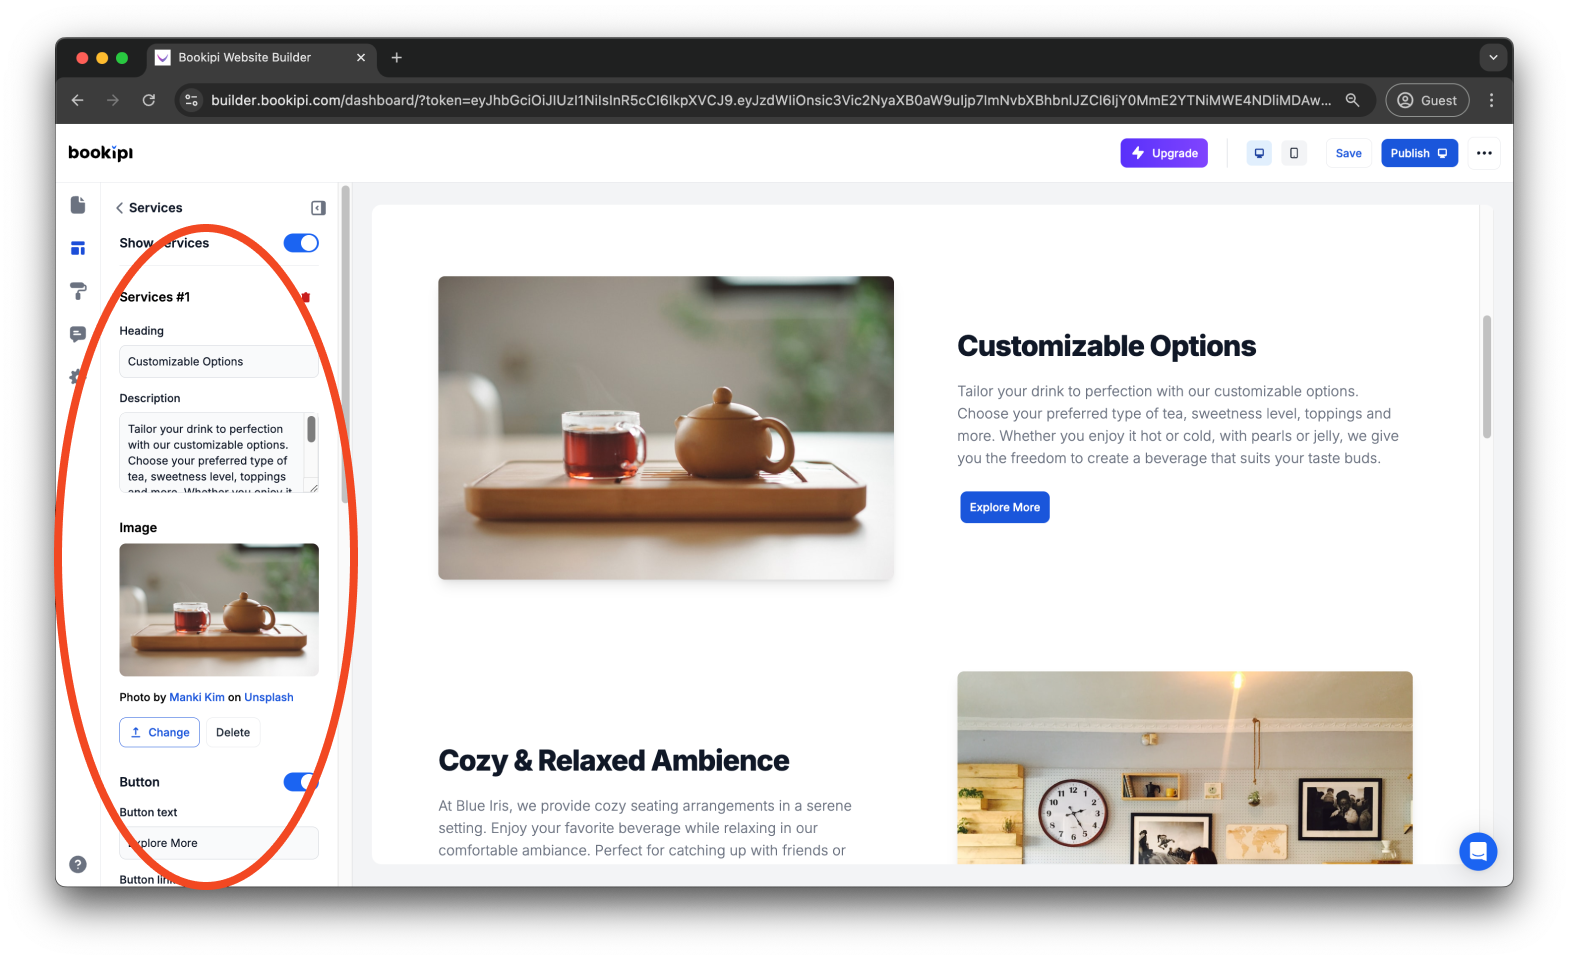Select the Sections layout icon in sidebar
The image size is (1569, 960).
pyautogui.click(x=78, y=248)
